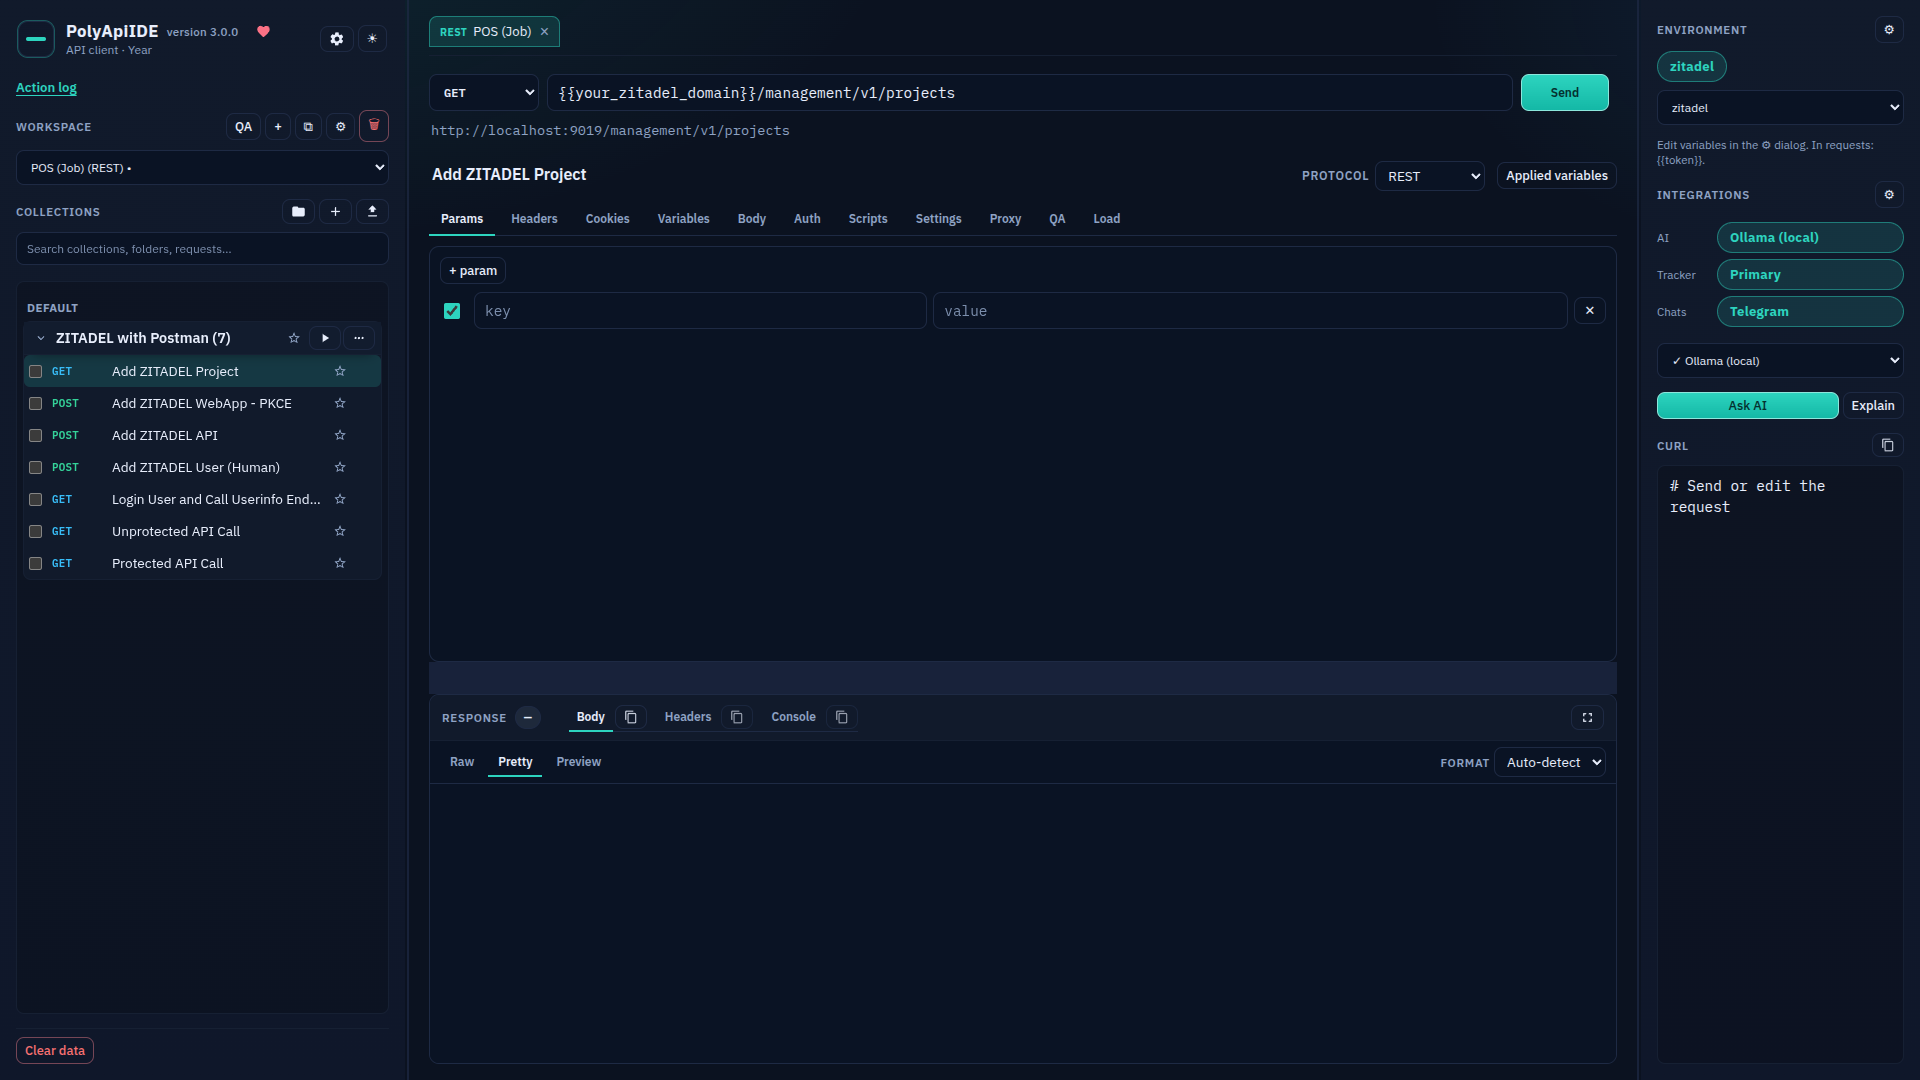Add collection plus icon
The width and height of the screenshot is (1920, 1080).
[335, 212]
